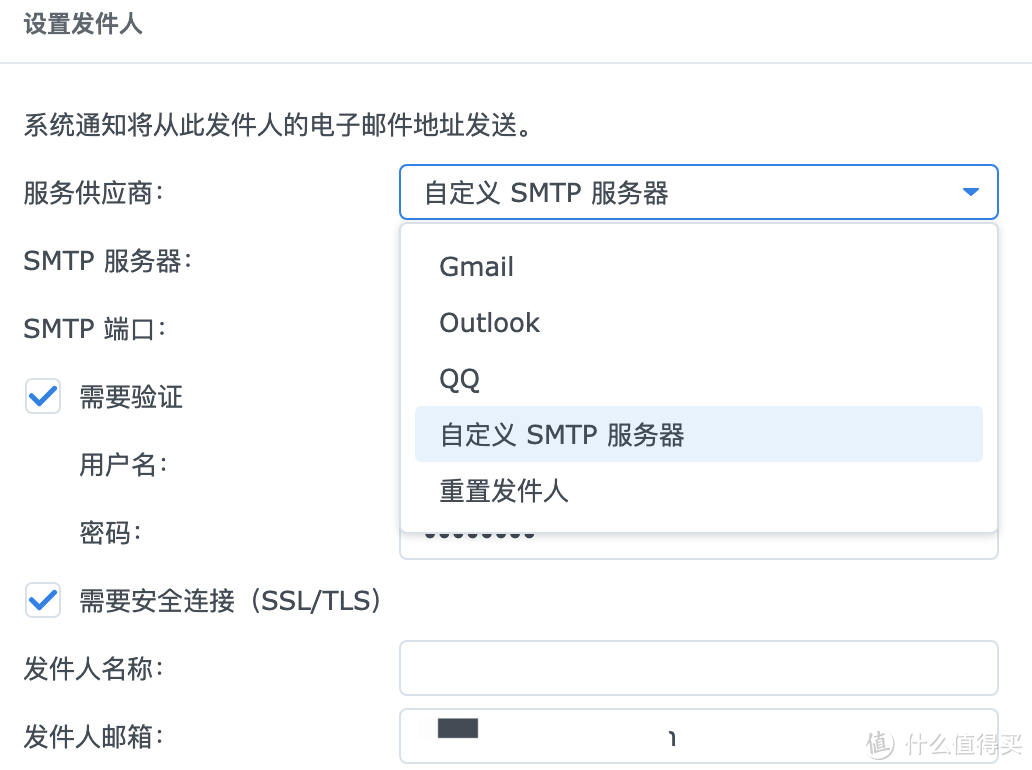Uncheck the 需要安全连接 (SSL/TLS) checkbox
Screen dimensions: 1032x770
click(43, 600)
